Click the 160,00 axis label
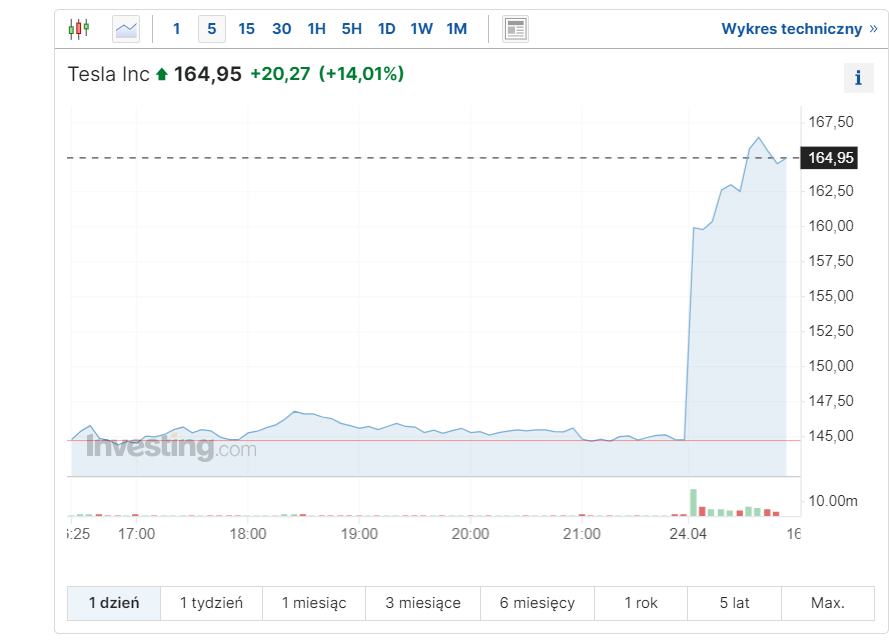The image size is (889, 644). coord(831,226)
